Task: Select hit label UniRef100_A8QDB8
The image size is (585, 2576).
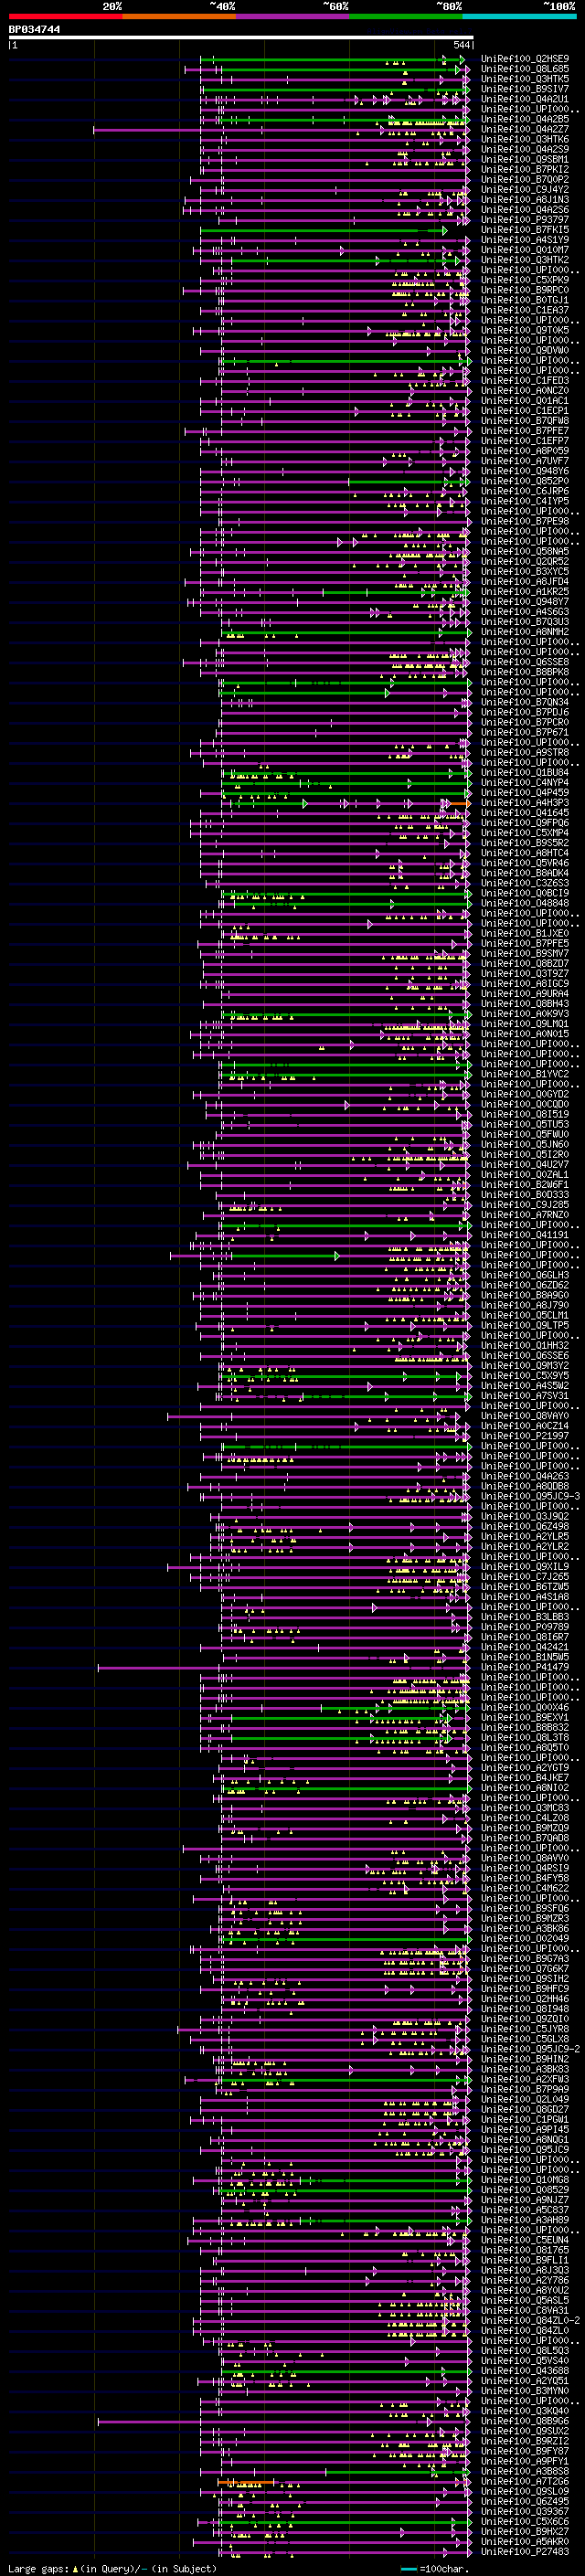Action: pos(524,1485)
